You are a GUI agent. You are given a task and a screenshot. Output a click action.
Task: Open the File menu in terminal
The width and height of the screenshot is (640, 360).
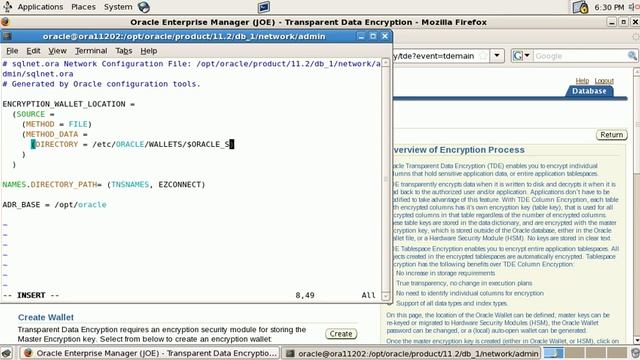click(x=12, y=51)
